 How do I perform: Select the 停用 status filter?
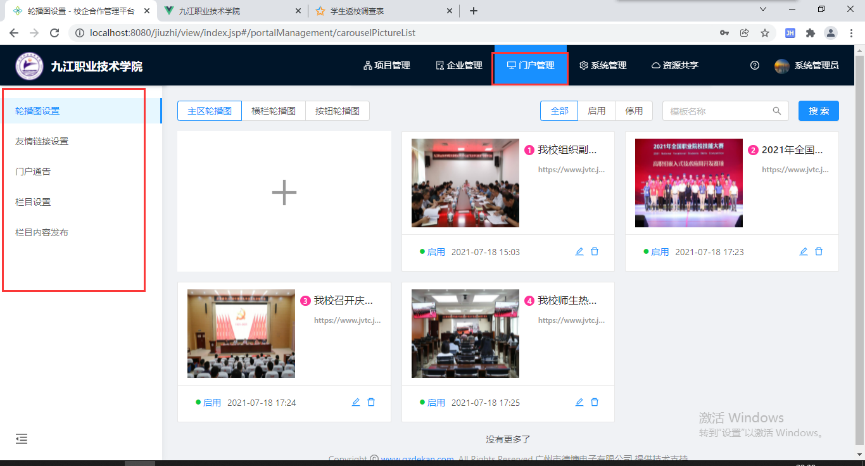(x=634, y=111)
